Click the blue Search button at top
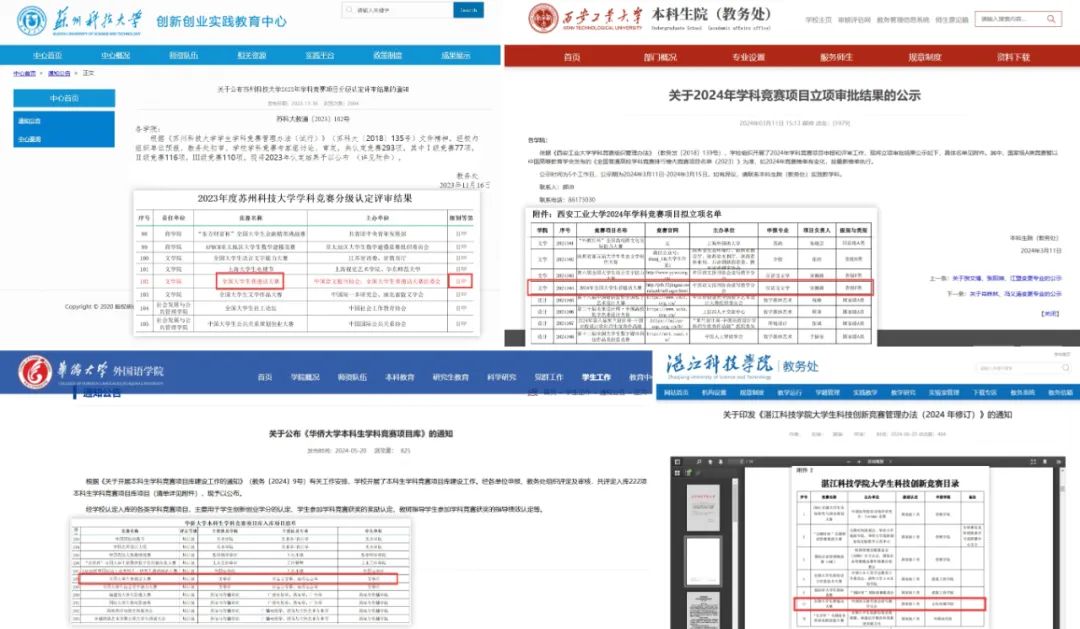This screenshot has width=1080, height=629. coord(468,10)
